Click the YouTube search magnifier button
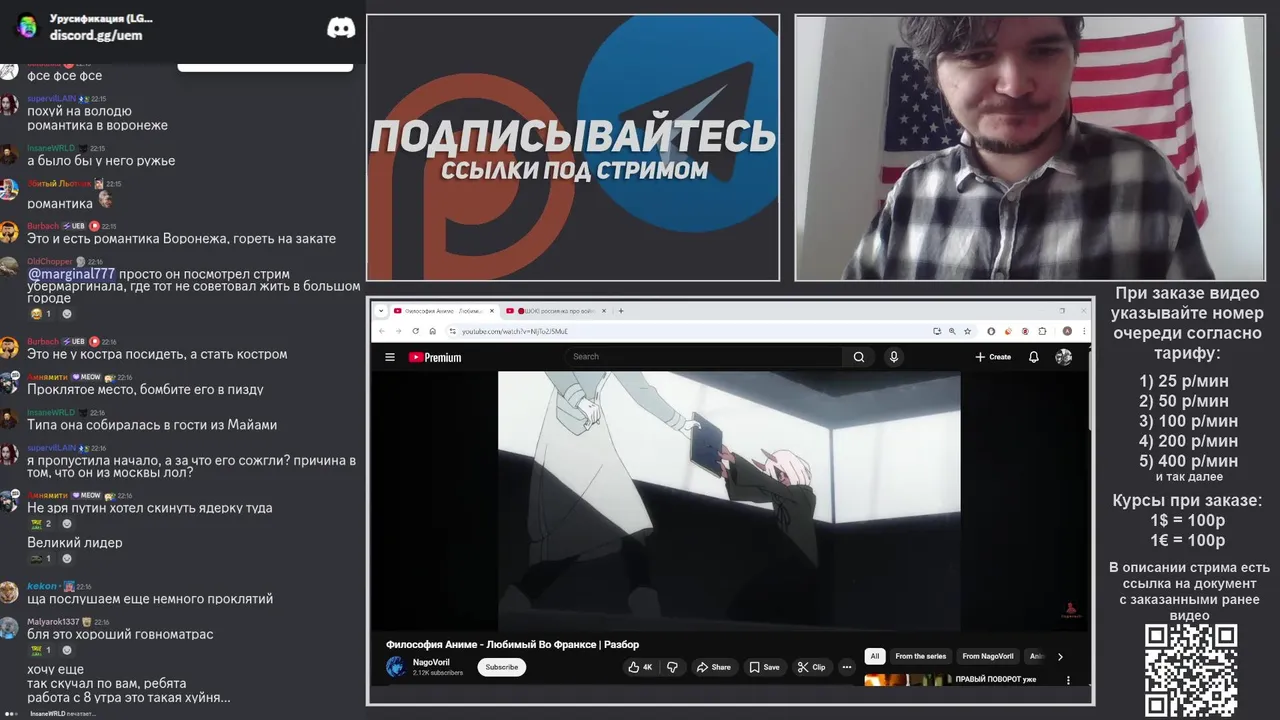Screen dimensions: 1280x720 pos(859,357)
